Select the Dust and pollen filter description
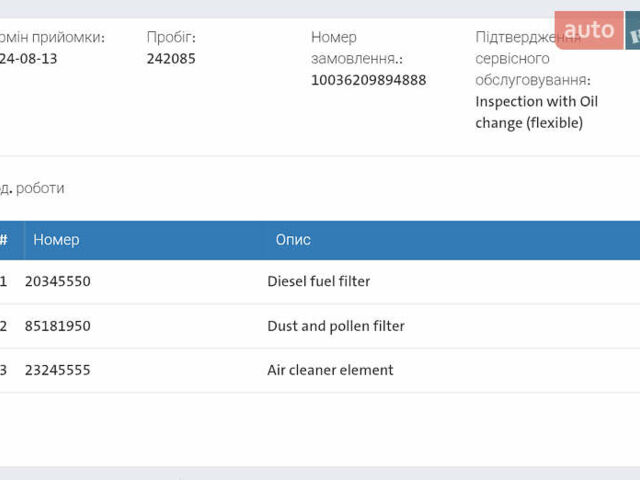Viewport: 640px width, 480px height. point(335,326)
